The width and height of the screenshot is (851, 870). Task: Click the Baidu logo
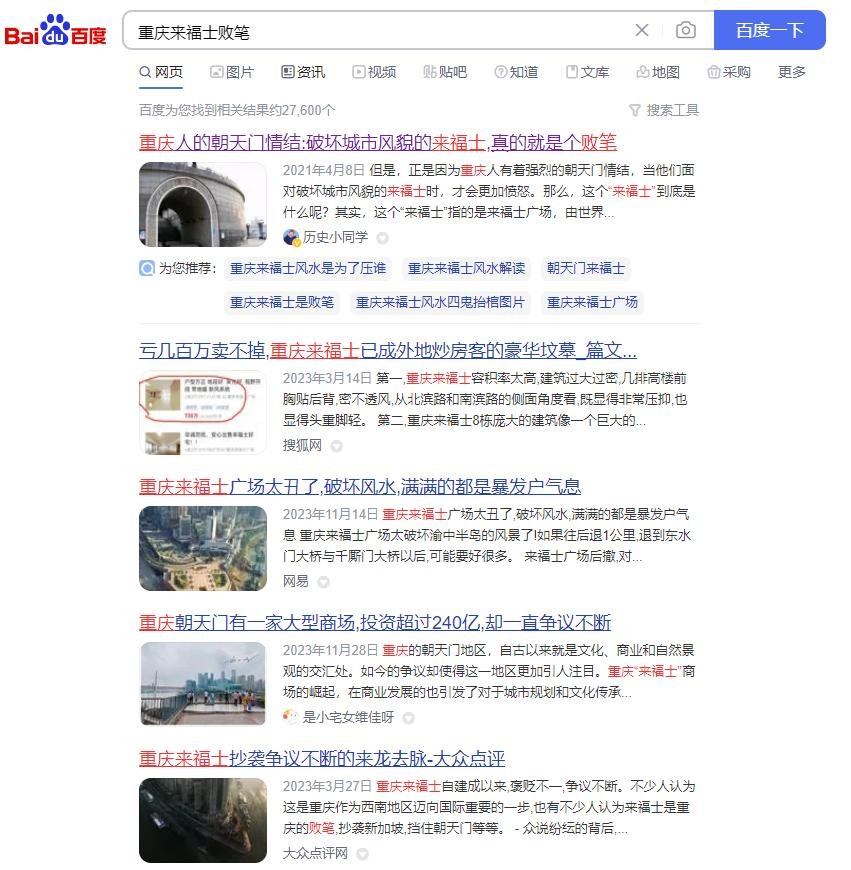55,31
